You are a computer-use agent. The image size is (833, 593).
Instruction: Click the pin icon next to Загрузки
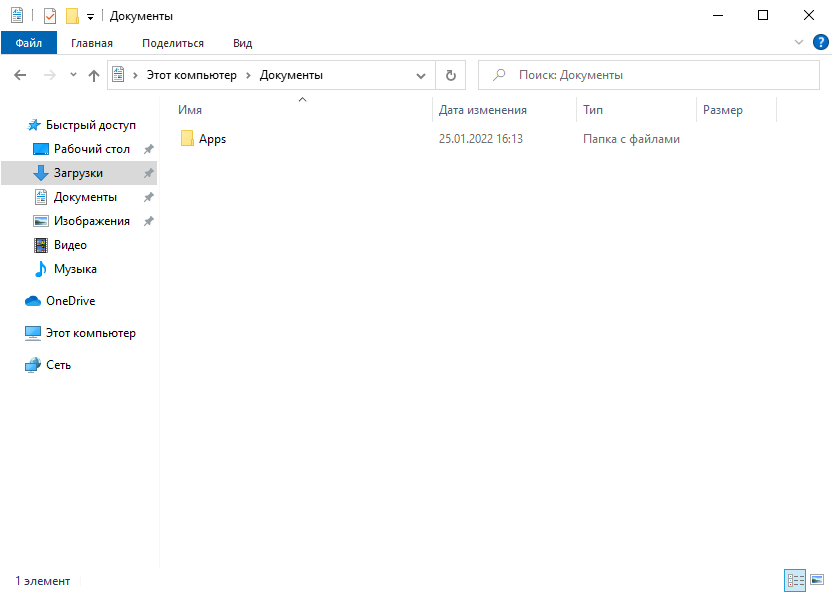(x=149, y=173)
